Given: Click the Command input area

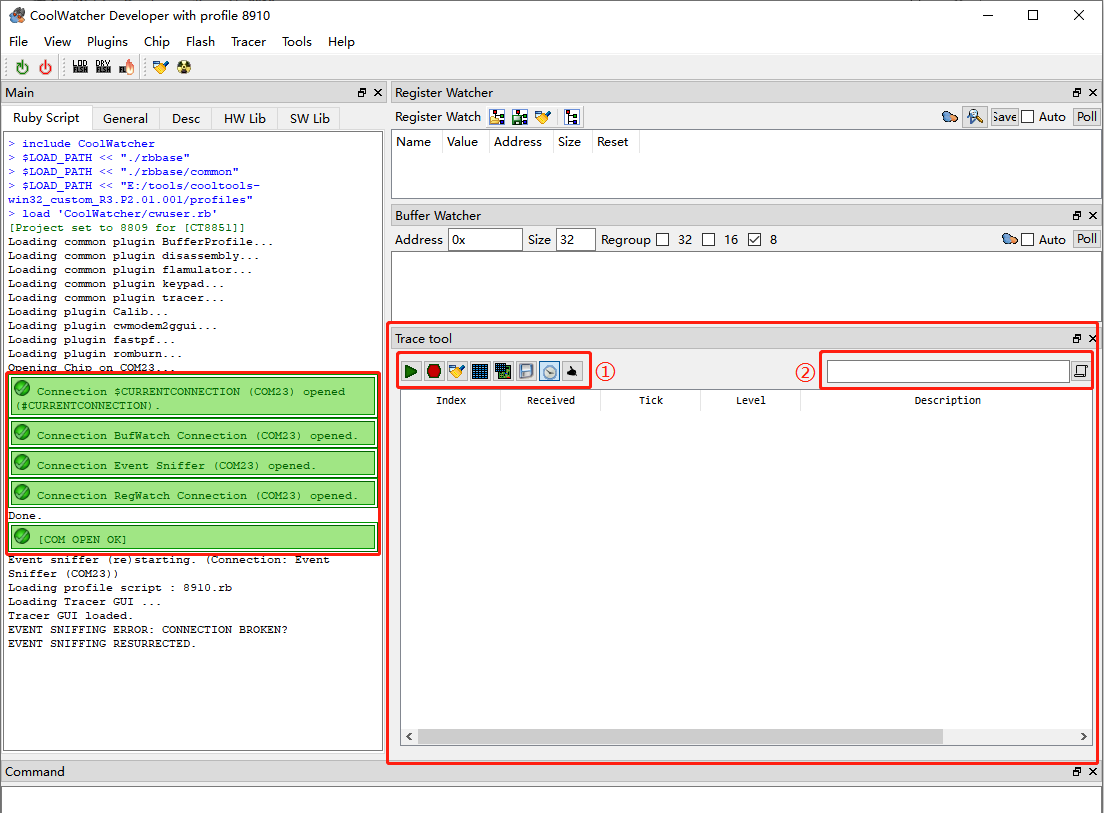Looking at the screenshot, I should [552, 800].
